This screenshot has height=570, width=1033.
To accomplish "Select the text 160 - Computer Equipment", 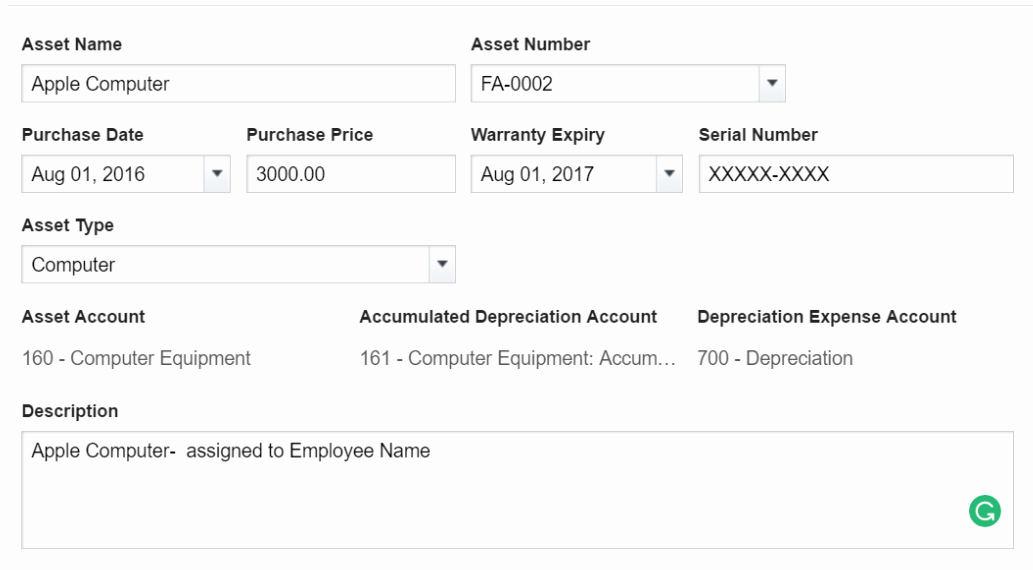I will [x=136, y=358].
